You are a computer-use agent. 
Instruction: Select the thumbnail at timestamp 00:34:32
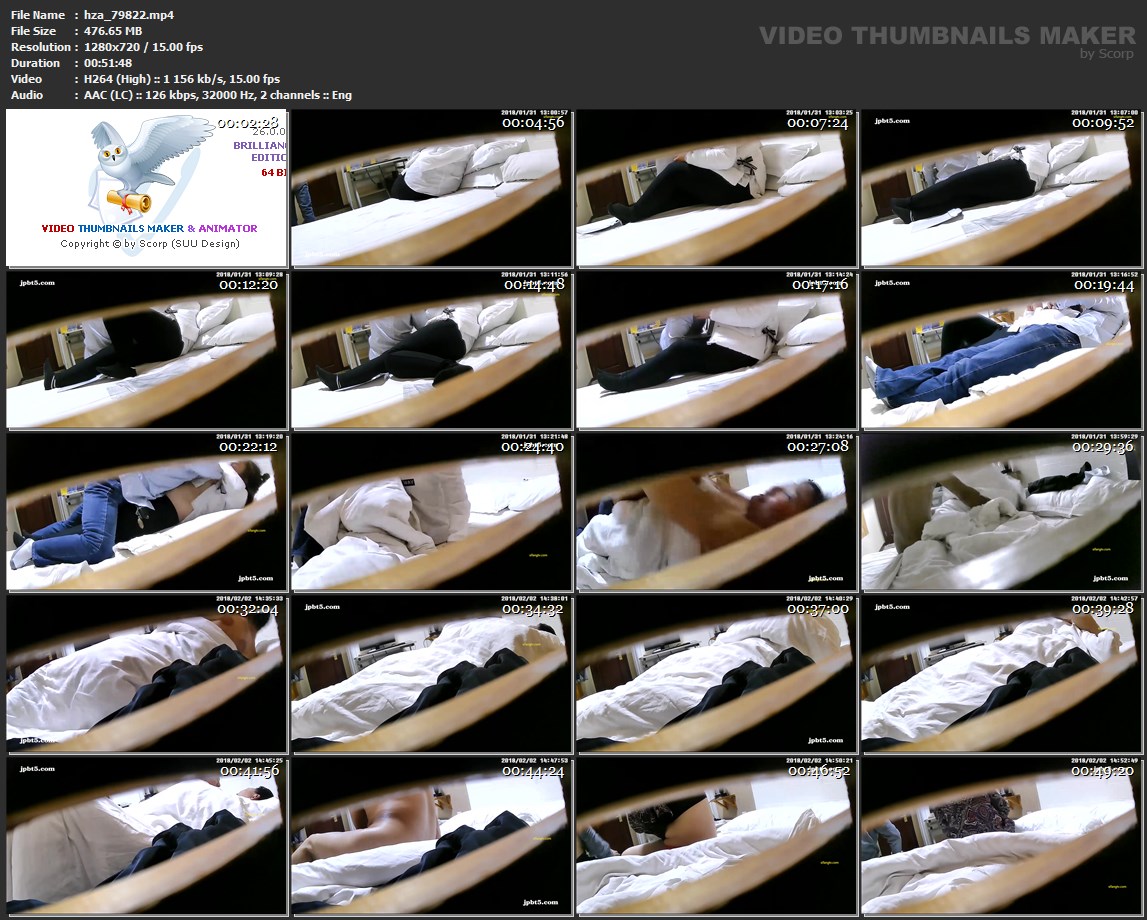click(431, 674)
